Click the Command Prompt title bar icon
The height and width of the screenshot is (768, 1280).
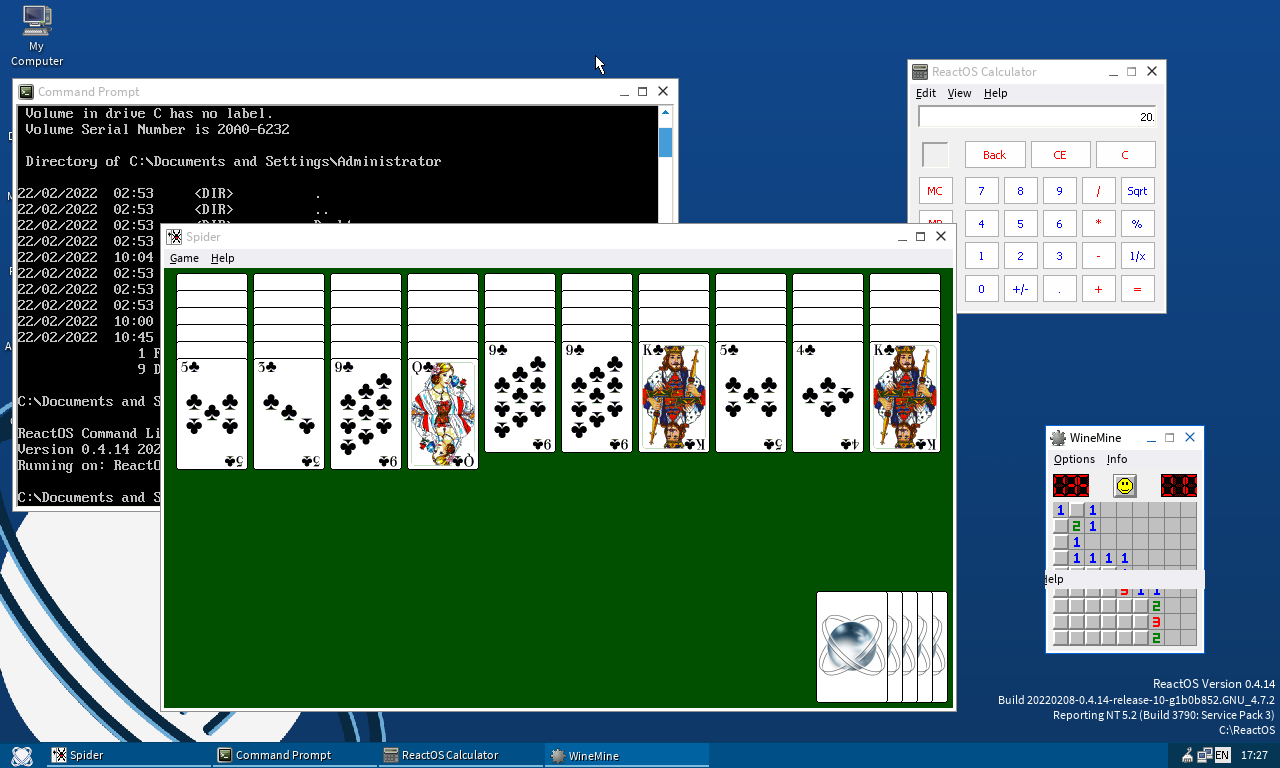pyautogui.click(x=26, y=92)
